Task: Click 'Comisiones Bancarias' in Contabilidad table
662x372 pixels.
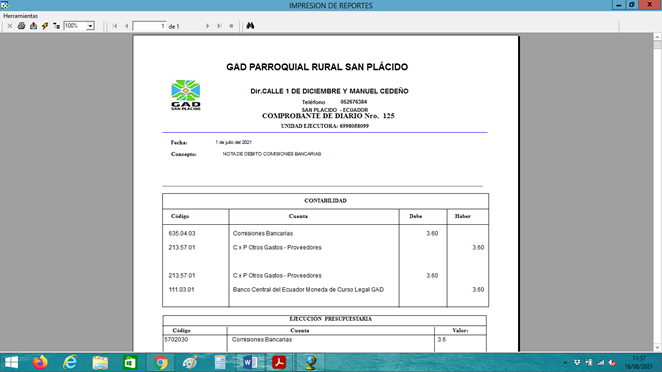Action: [x=263, y=234]
